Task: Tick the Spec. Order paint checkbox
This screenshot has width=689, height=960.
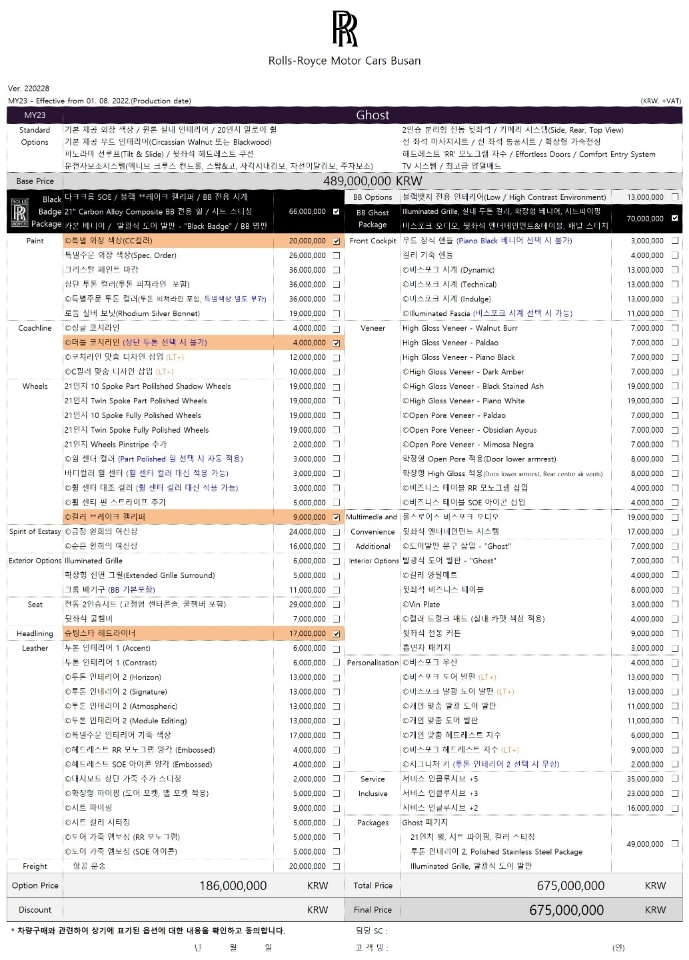Action: (336, 255)
